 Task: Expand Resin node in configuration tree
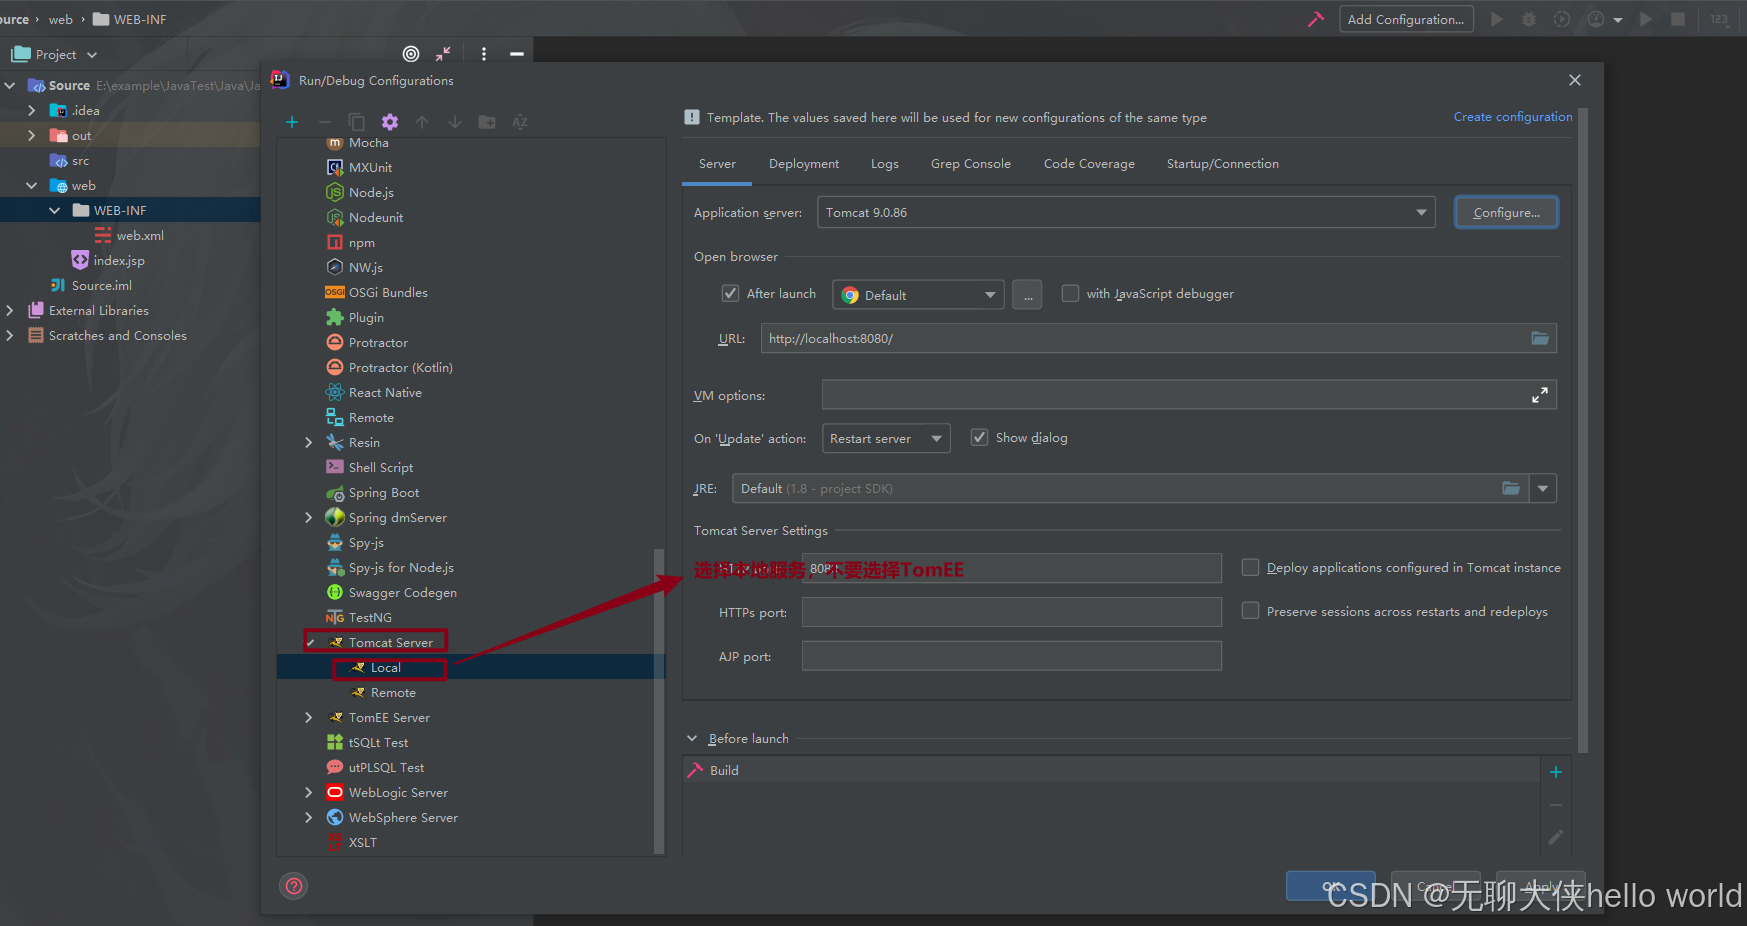click(309, 443)
